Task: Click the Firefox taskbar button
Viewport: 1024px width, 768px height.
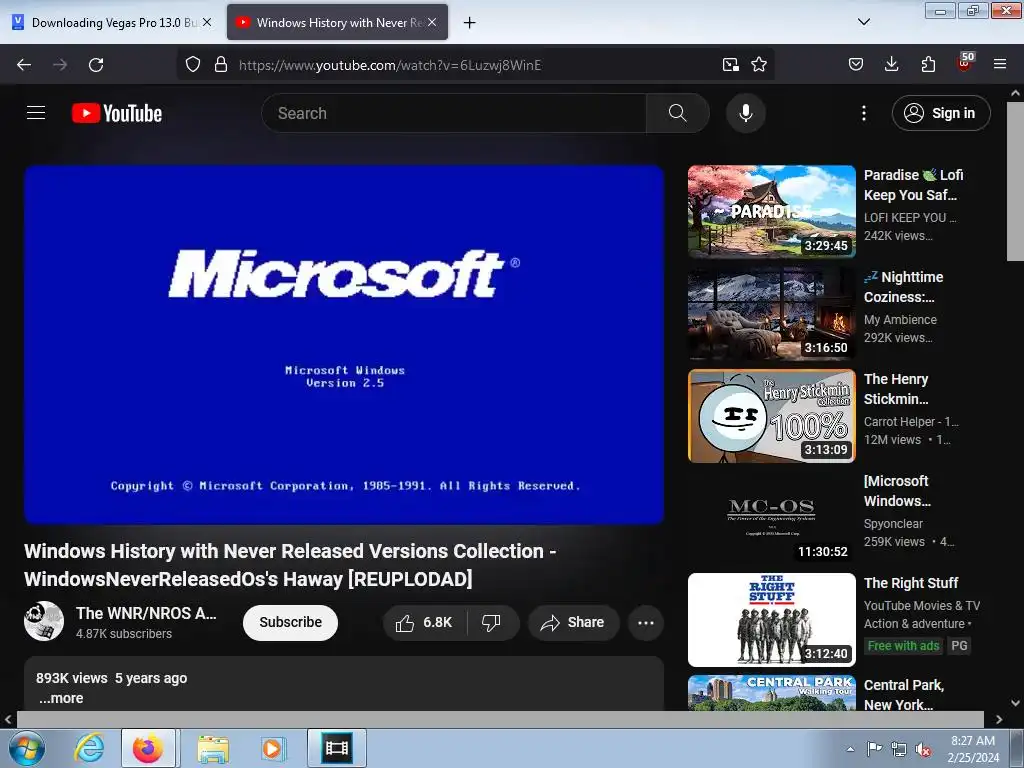Action: (x=148, y=748)
